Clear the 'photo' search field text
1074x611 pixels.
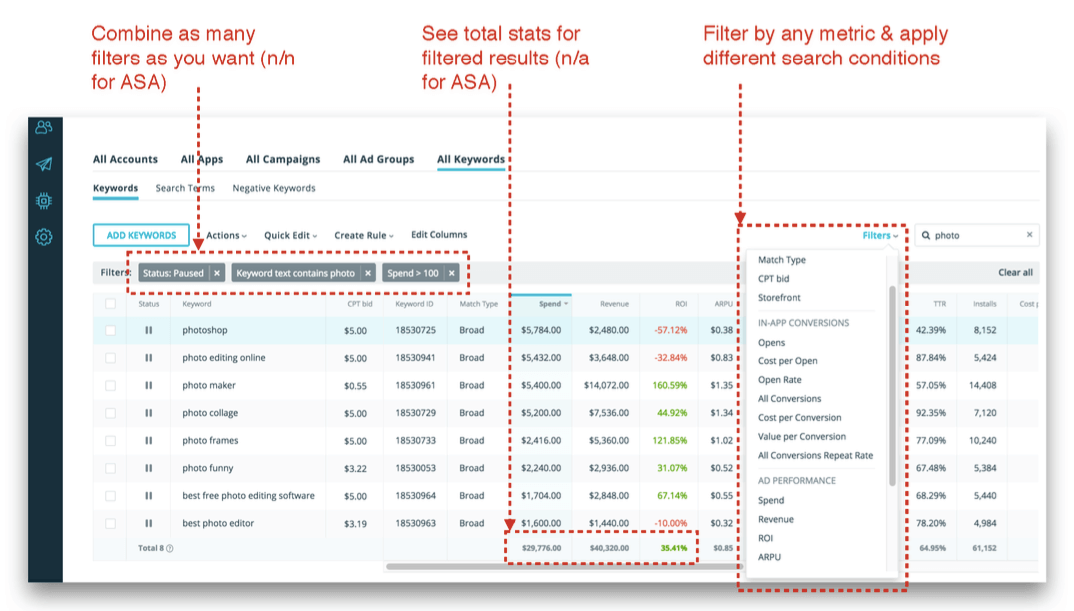pyautogui.click(x=1029, y=235)
